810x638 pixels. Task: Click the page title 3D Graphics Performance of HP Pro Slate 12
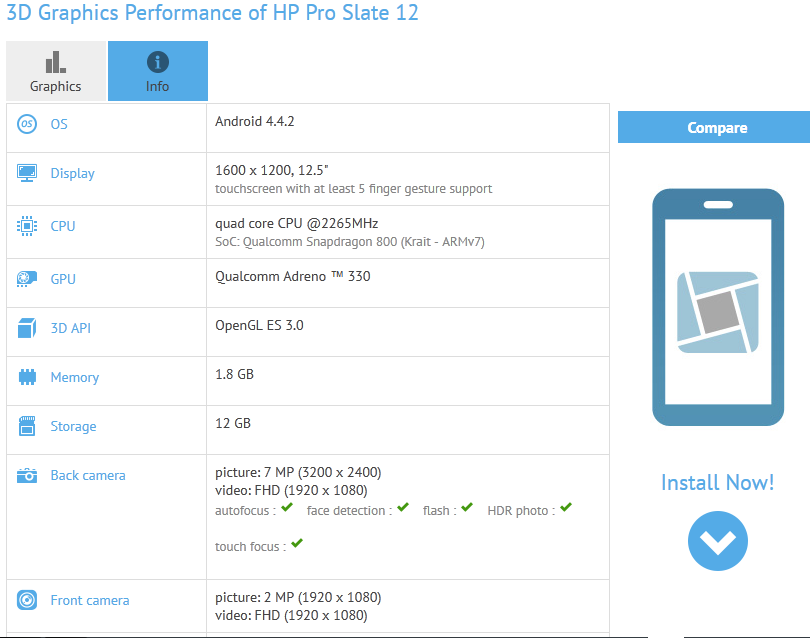pyautogui.click(x=212, y=12)
